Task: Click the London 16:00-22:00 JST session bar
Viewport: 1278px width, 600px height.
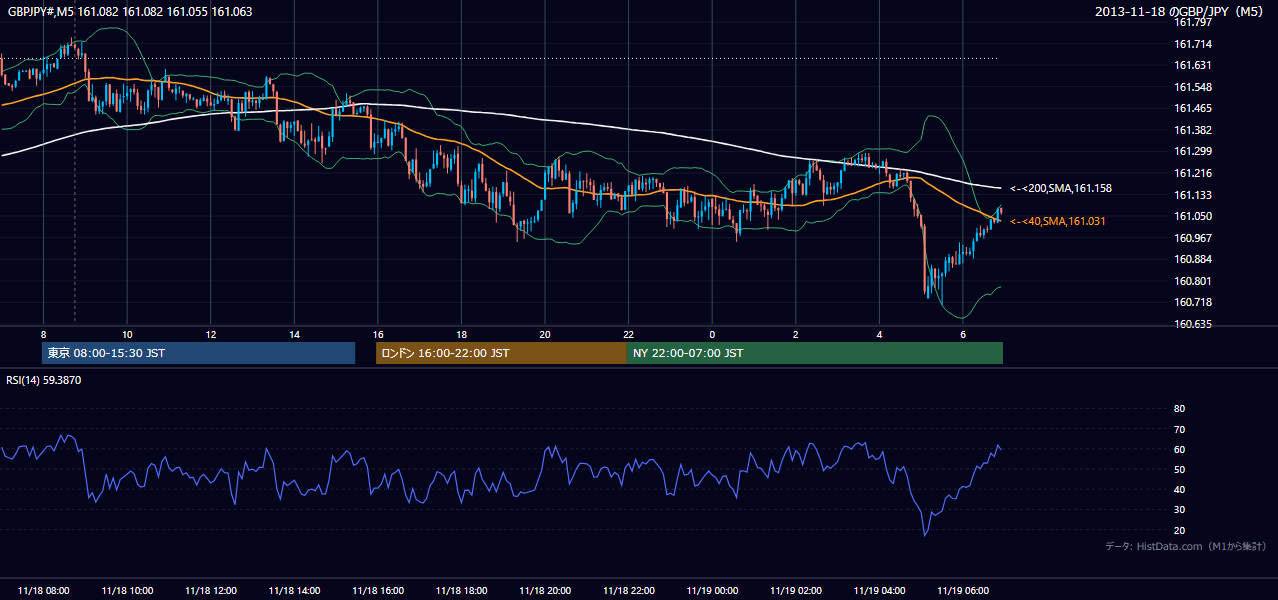Action: 501,353
